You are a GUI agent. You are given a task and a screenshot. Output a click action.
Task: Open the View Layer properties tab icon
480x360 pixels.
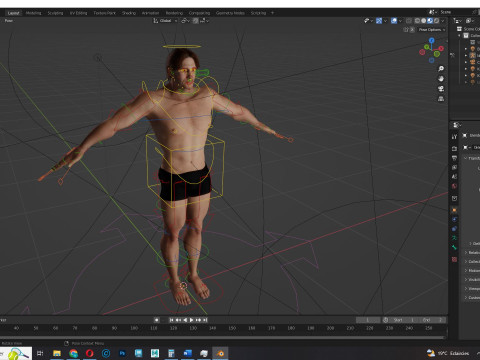[454, 167]
